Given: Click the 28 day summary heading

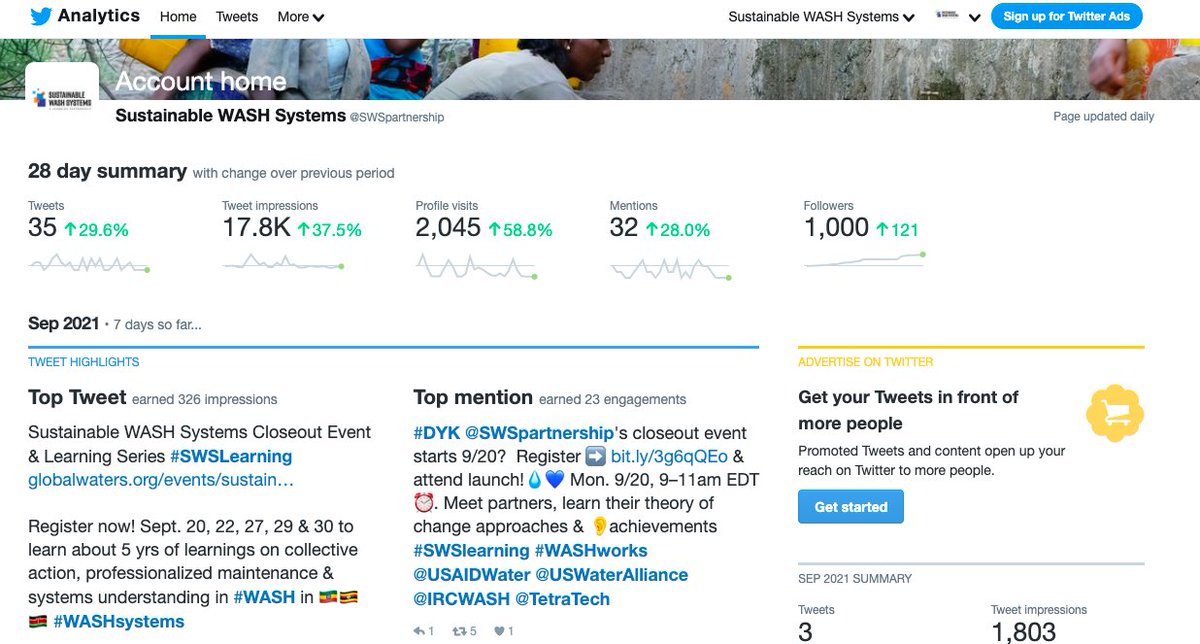Looking at the screenshot, I should 107,171.
